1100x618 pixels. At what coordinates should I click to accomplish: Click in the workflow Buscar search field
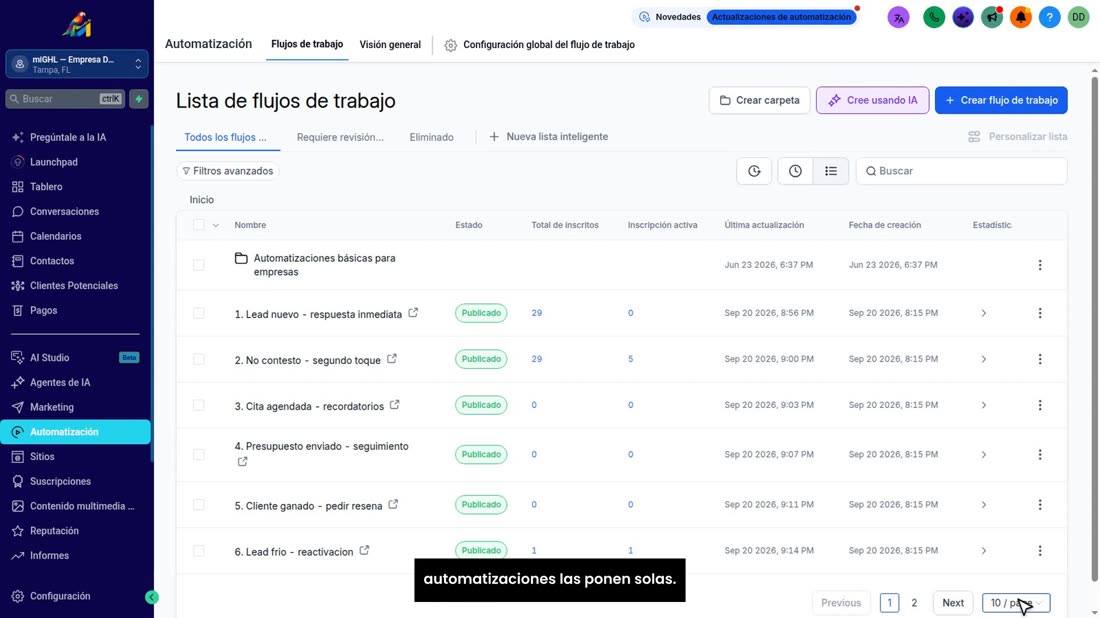(x=961, y=171)
